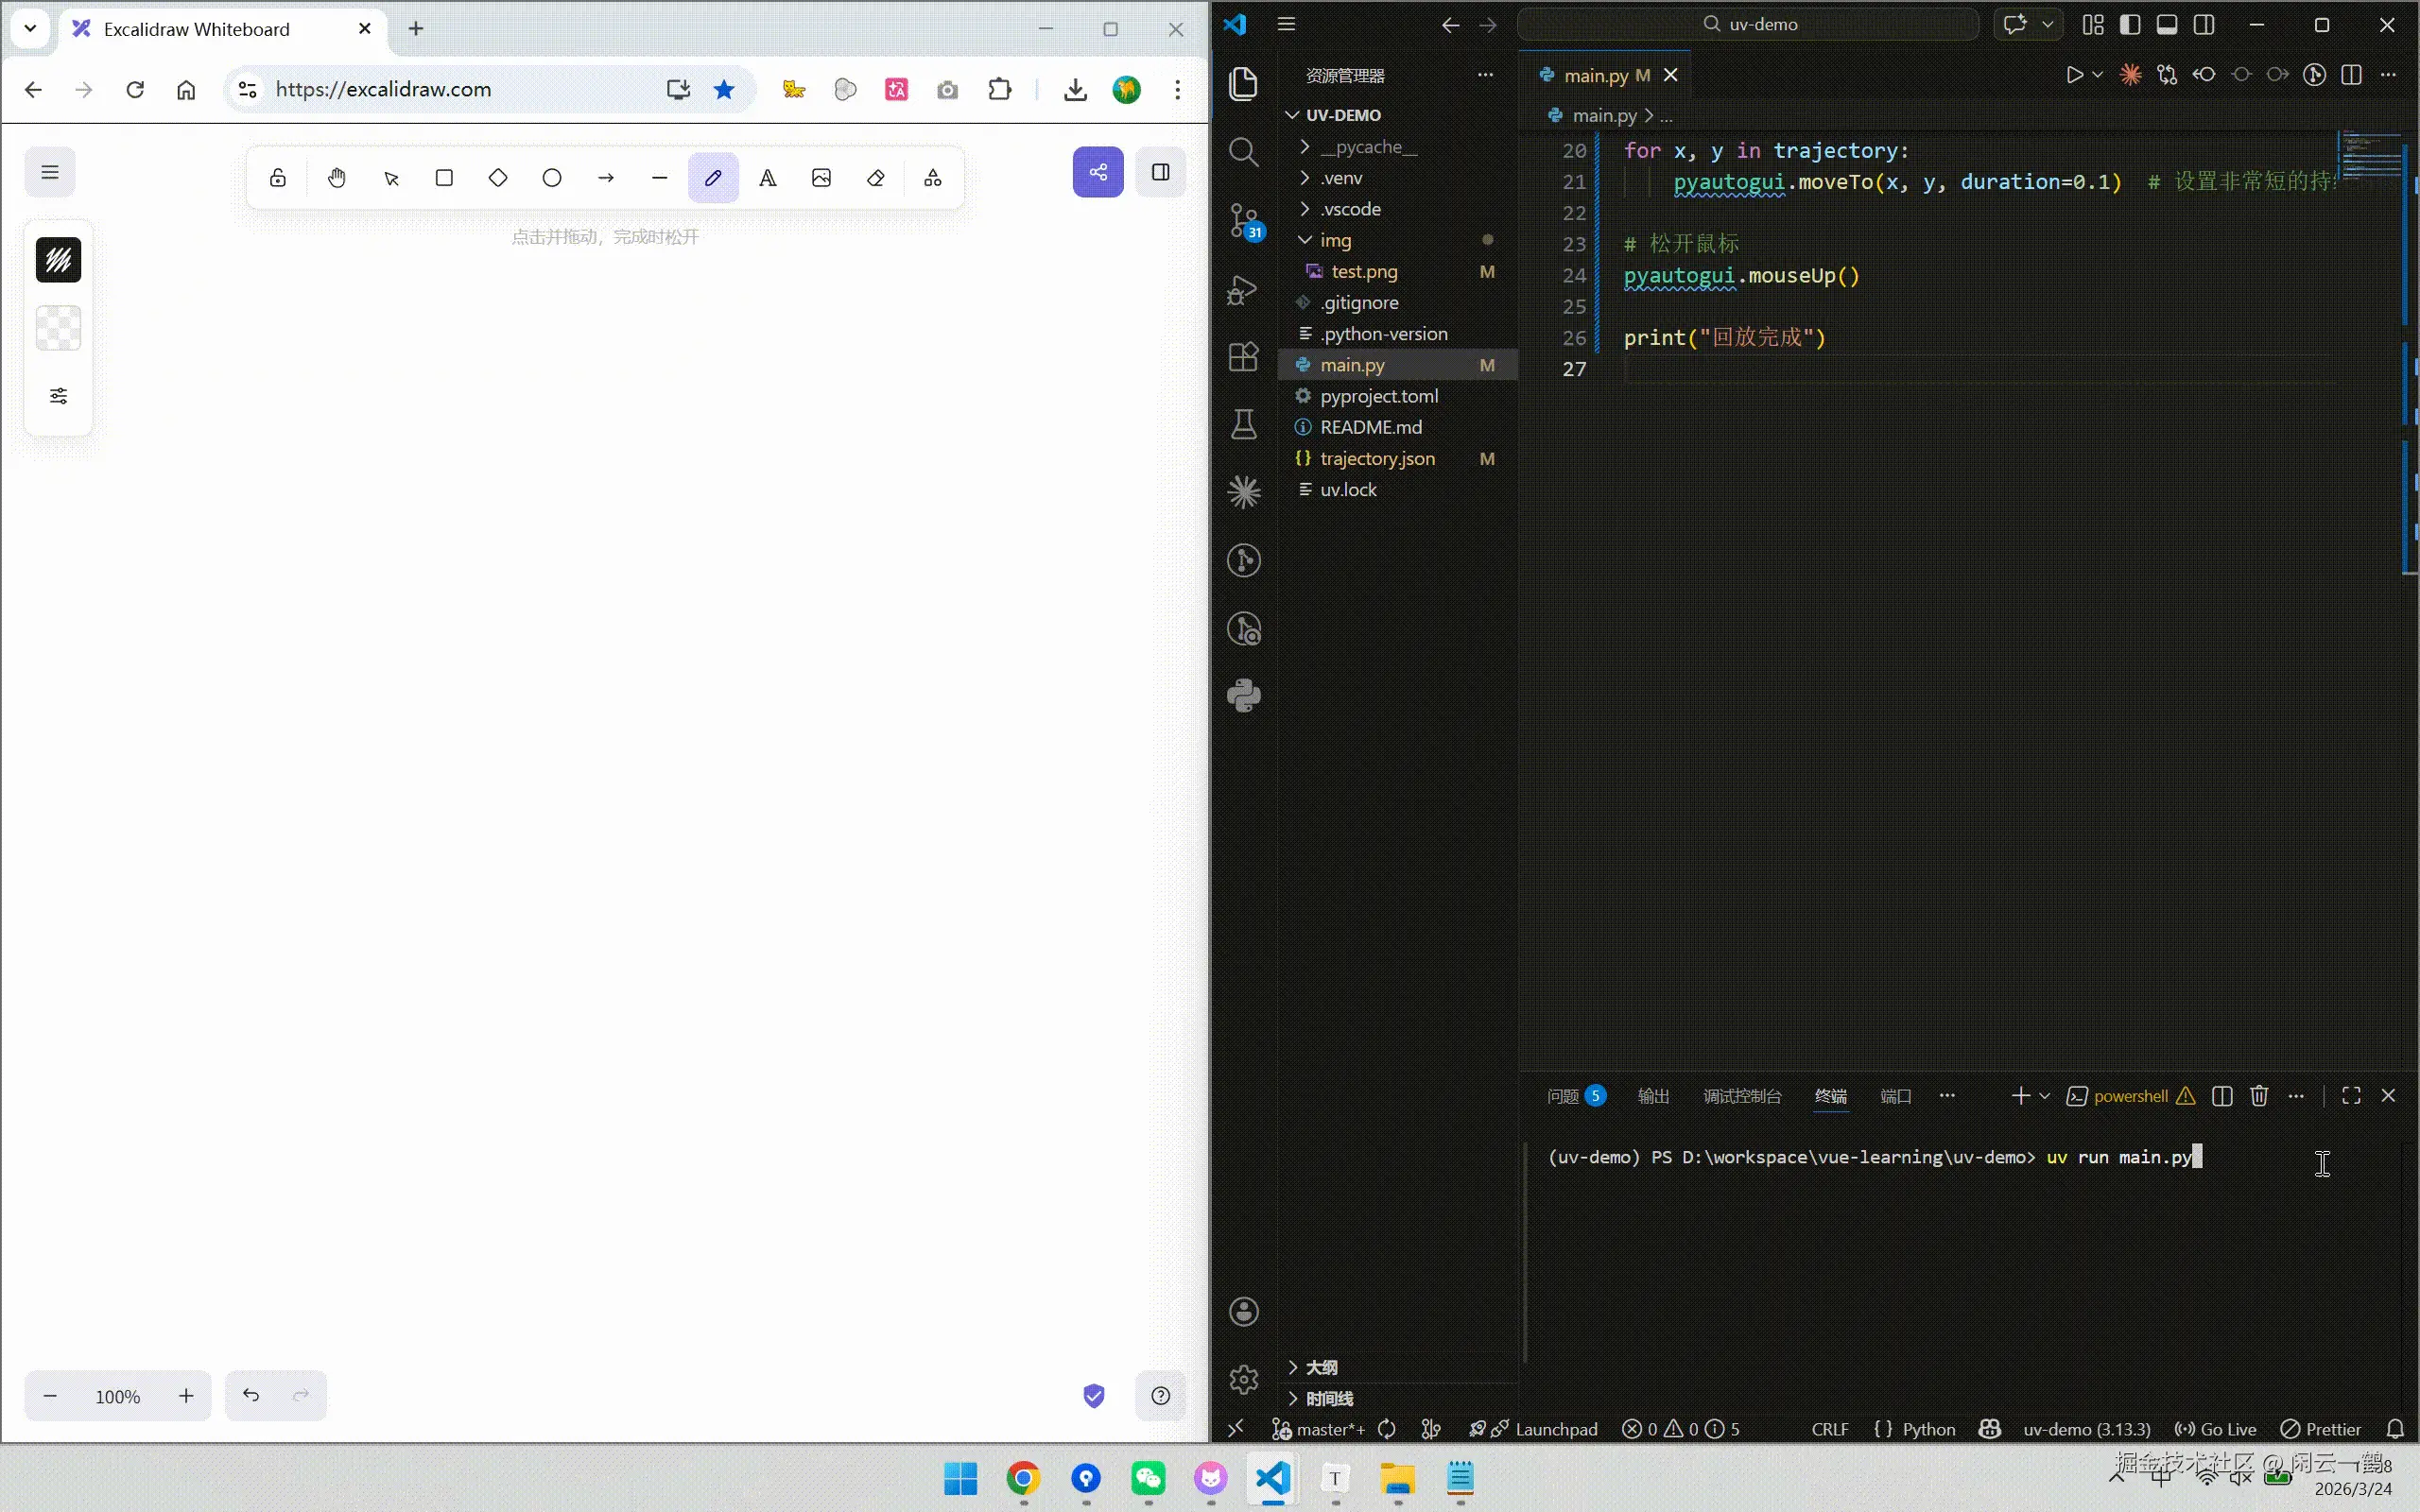Reset zoom via the 100% button
The image size is (2420, 1512).
coord(118,1396)
